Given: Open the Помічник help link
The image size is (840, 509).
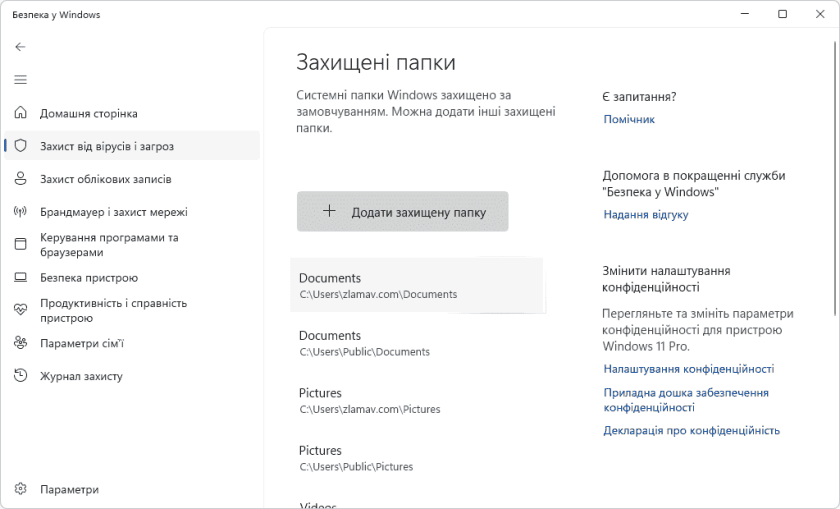Looking at the screenshot, I should coord(629,119).
